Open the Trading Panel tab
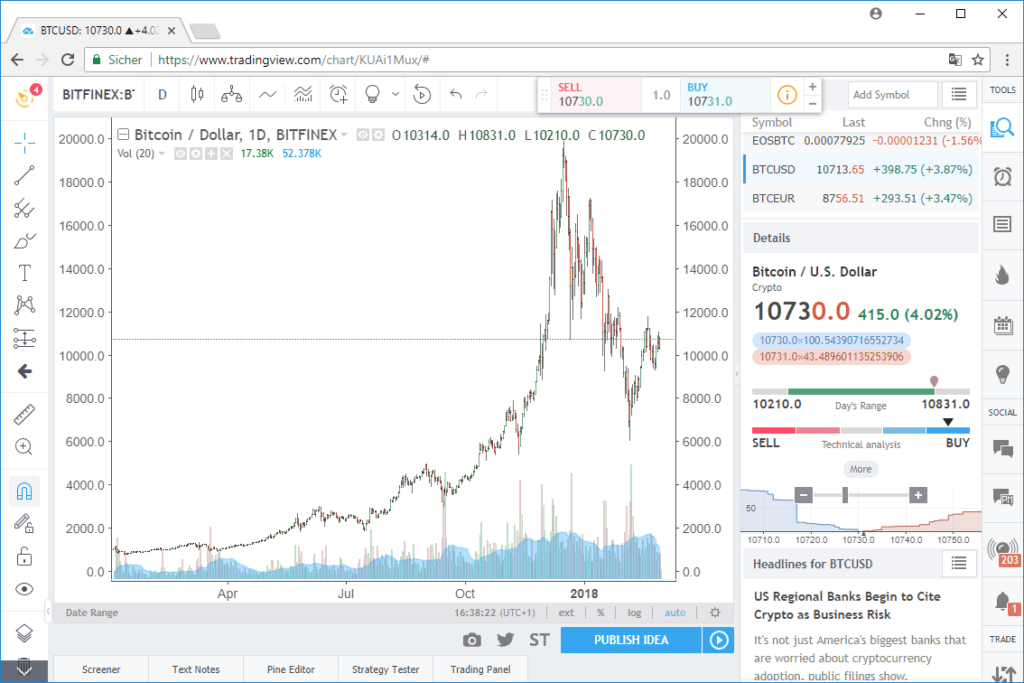This screenshot has width=1024, height=683. click(x=480, y=669)
